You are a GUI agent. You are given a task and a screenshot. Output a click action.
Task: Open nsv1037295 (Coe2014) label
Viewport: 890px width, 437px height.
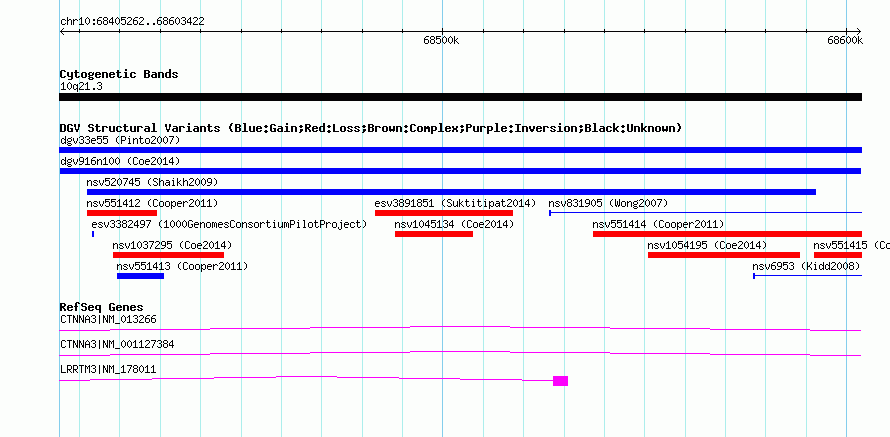173,246
